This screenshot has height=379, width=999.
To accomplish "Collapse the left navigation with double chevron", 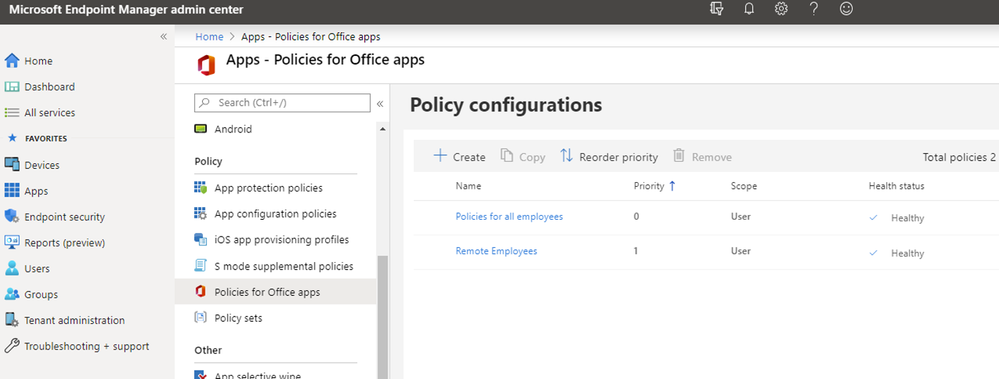I will pyautogui.click(x=164, y=36).
